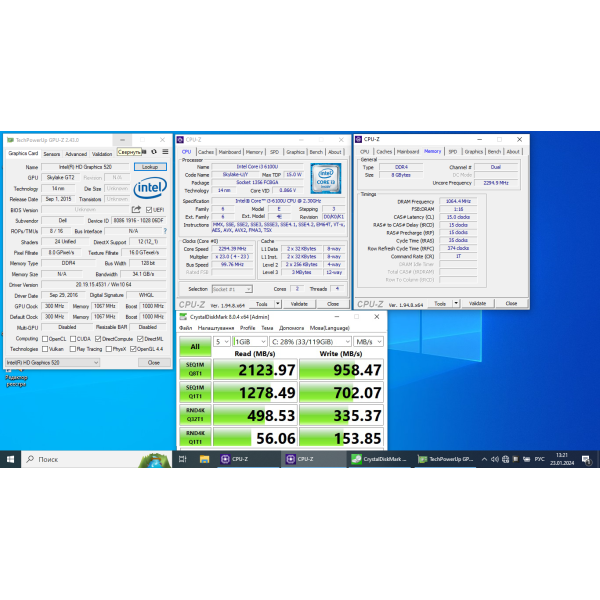Click Close in the right CPU-Z window
Image resolution: width=600 pixels, height=600 pixels.
pos(511,303)
